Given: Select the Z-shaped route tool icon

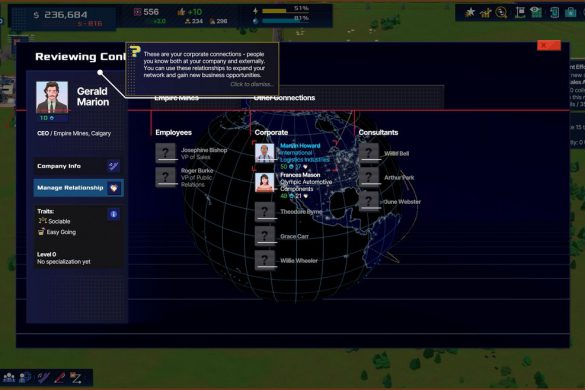Looking at the screenshot, I should (x=76, y=378).
